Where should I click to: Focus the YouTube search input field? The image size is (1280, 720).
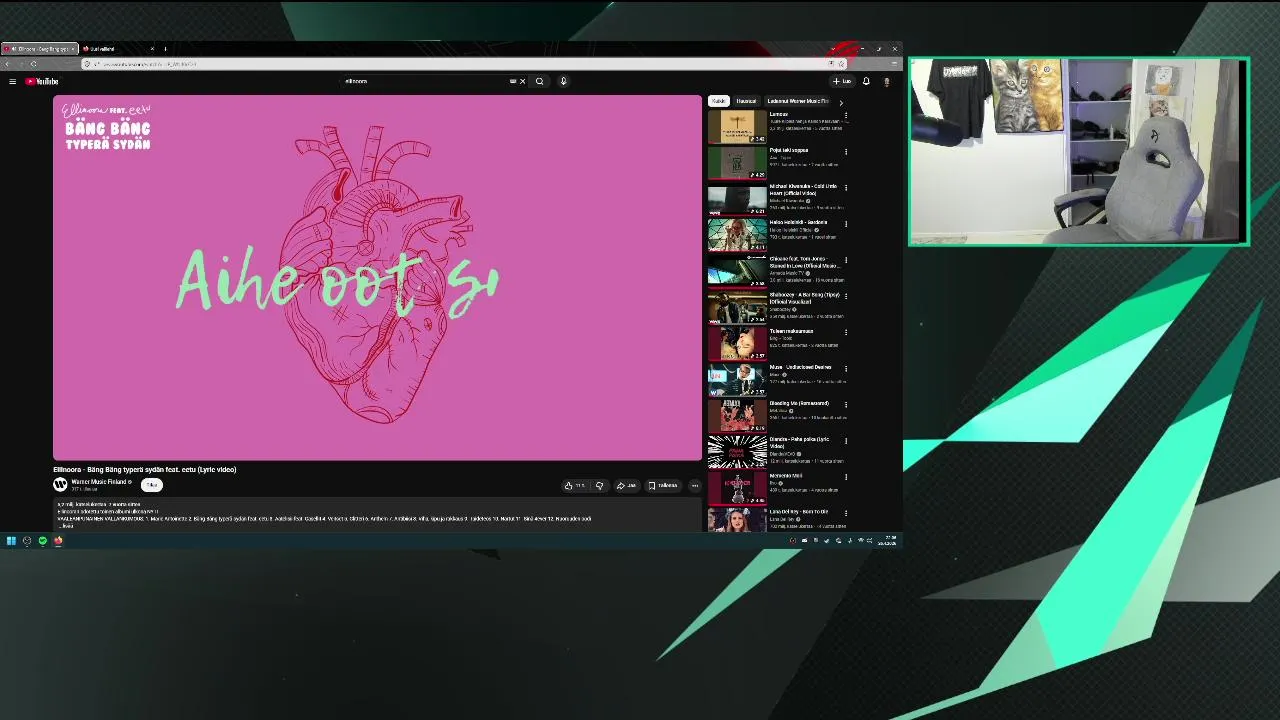click(425, 81)
